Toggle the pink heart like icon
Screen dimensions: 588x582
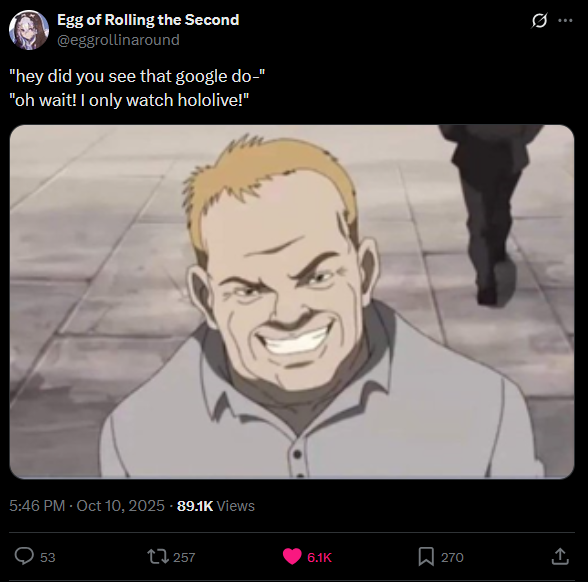click(x=292, y=556)
